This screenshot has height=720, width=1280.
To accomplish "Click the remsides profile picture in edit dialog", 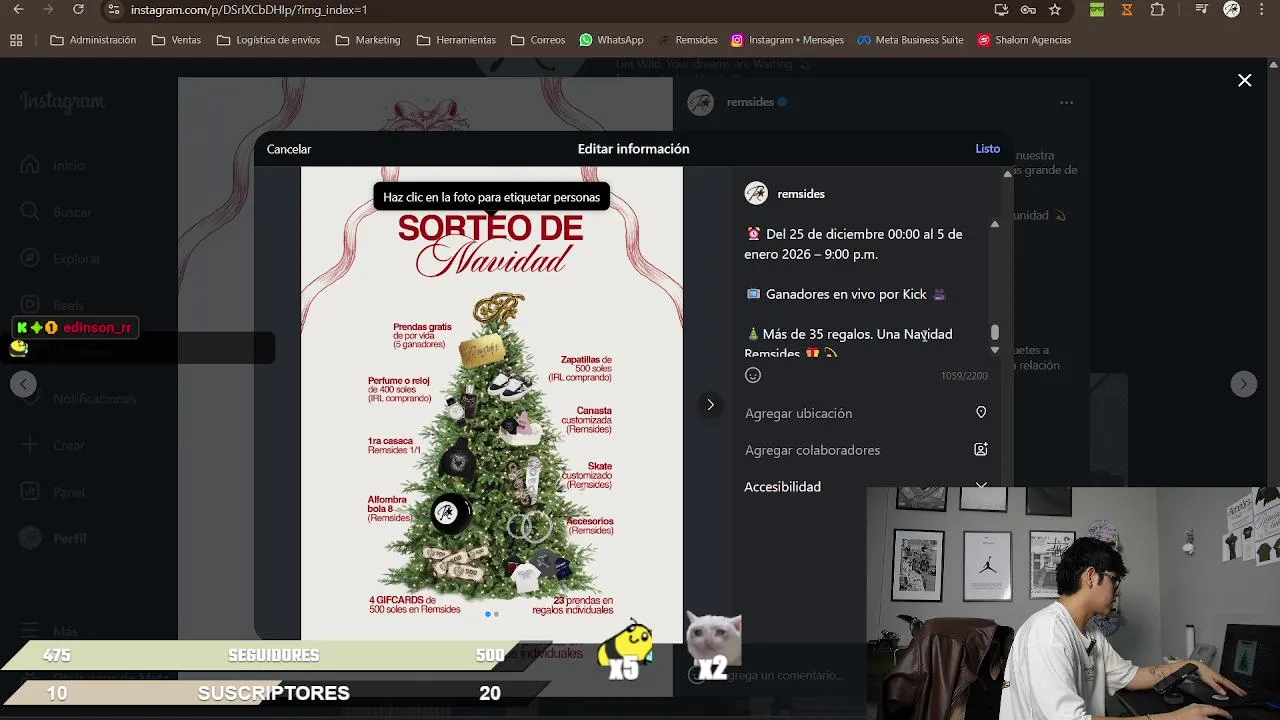I will (756, 194).
